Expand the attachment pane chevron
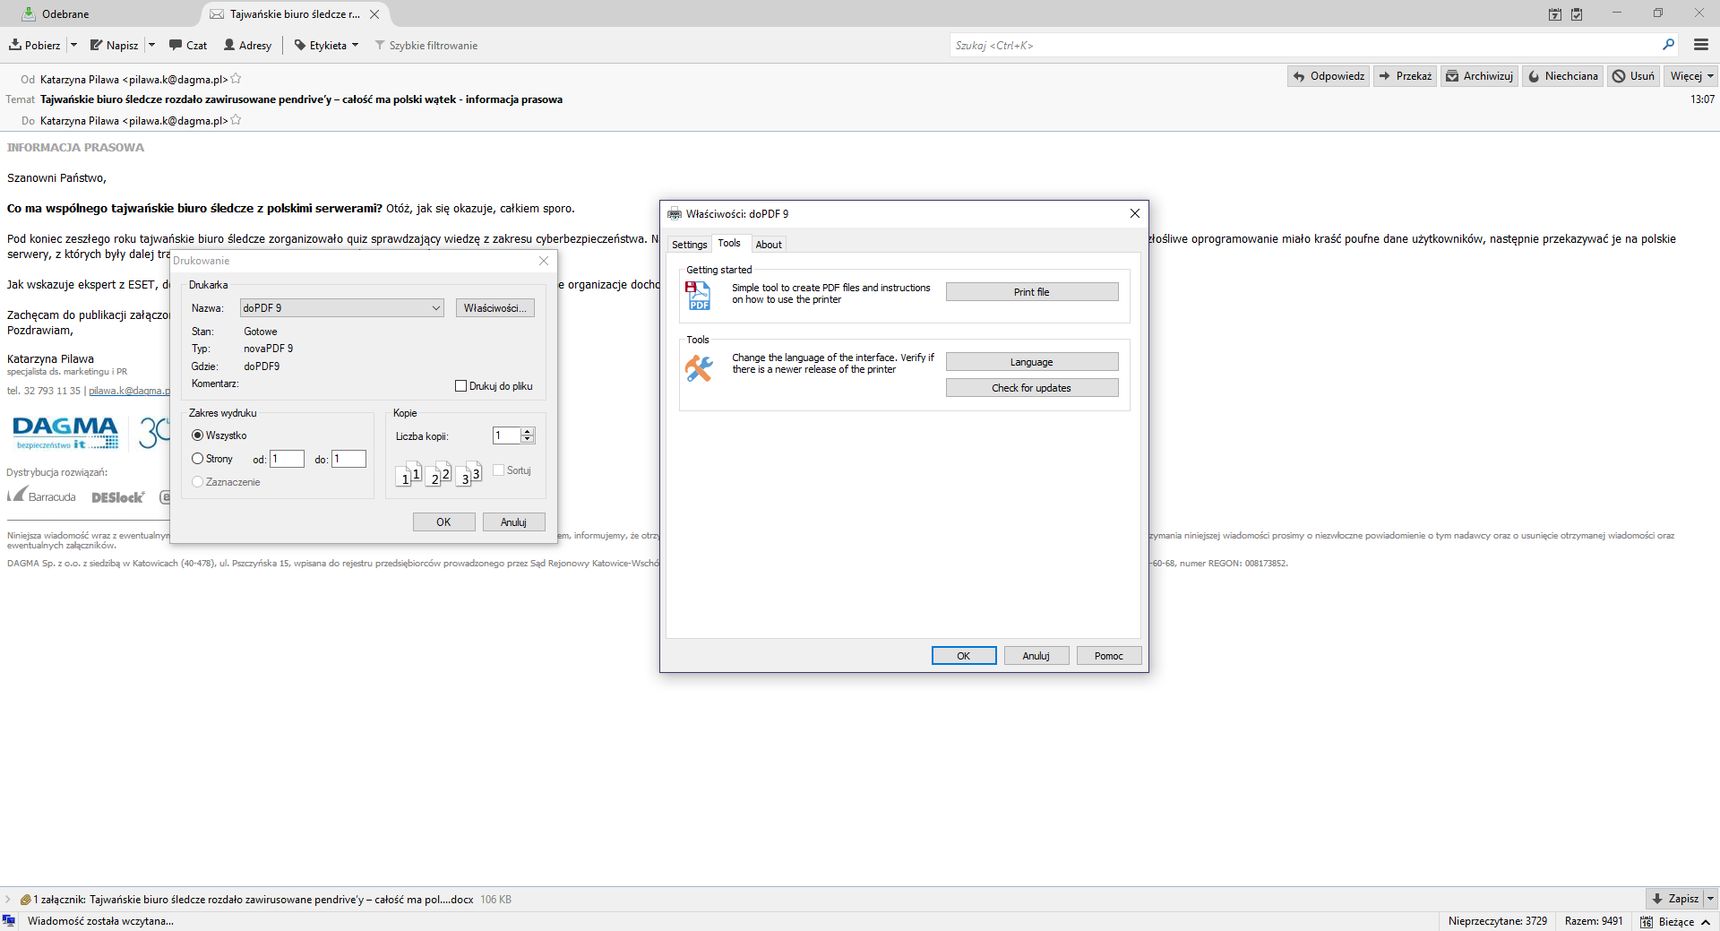1720x931 pixels. pos(8,899)
